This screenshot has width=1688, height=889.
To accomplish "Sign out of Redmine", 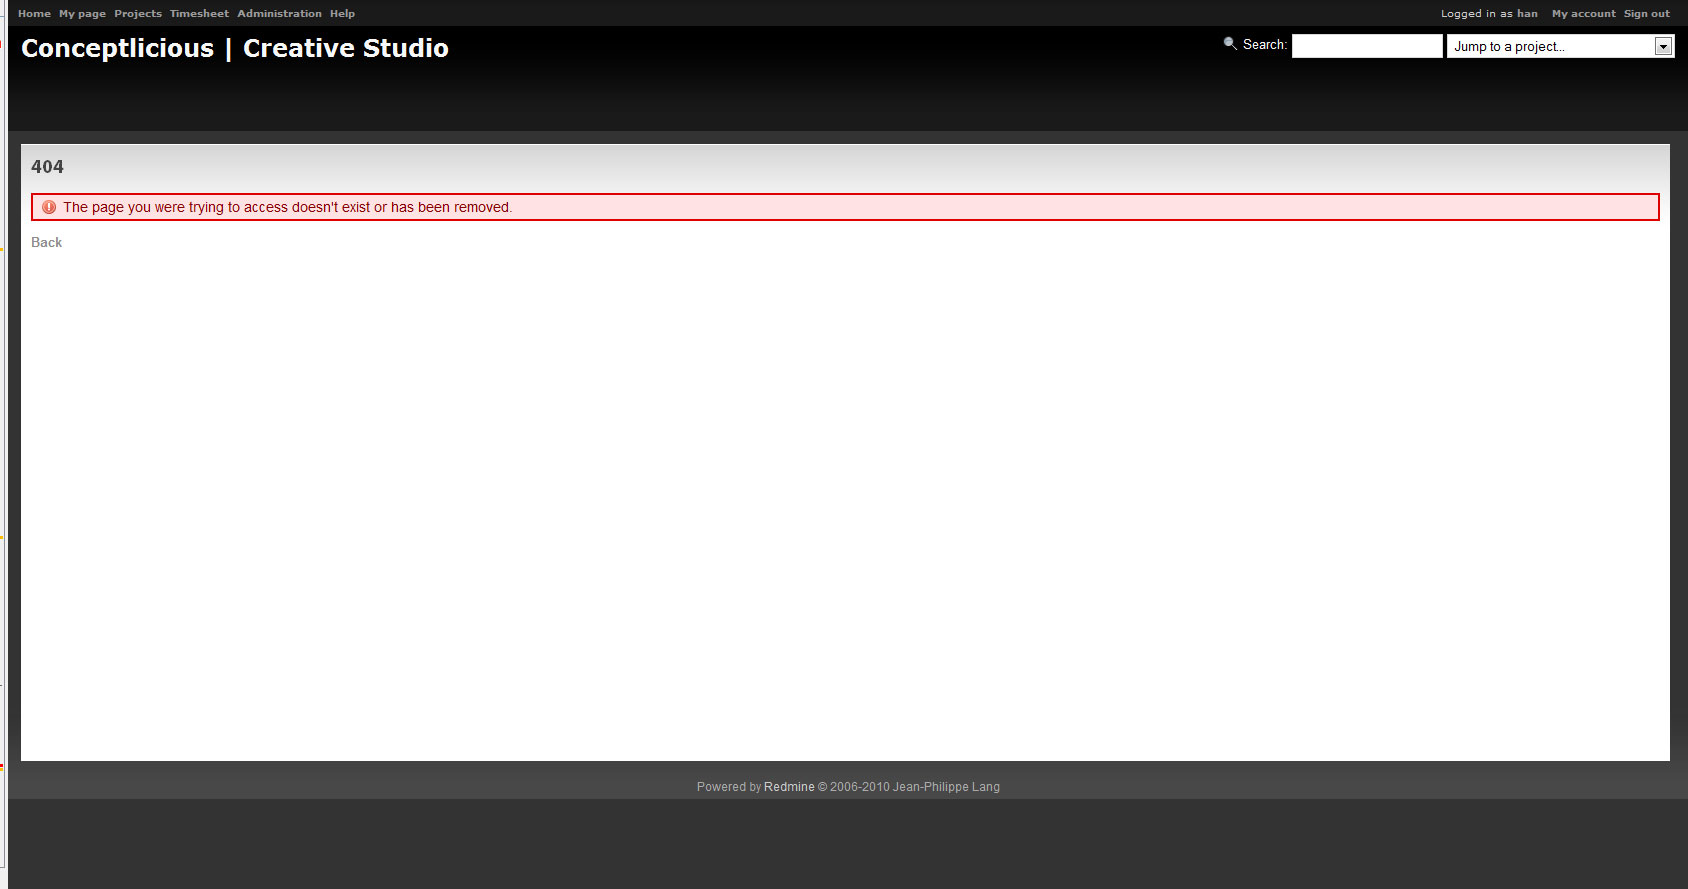I will pos(1646,14).
